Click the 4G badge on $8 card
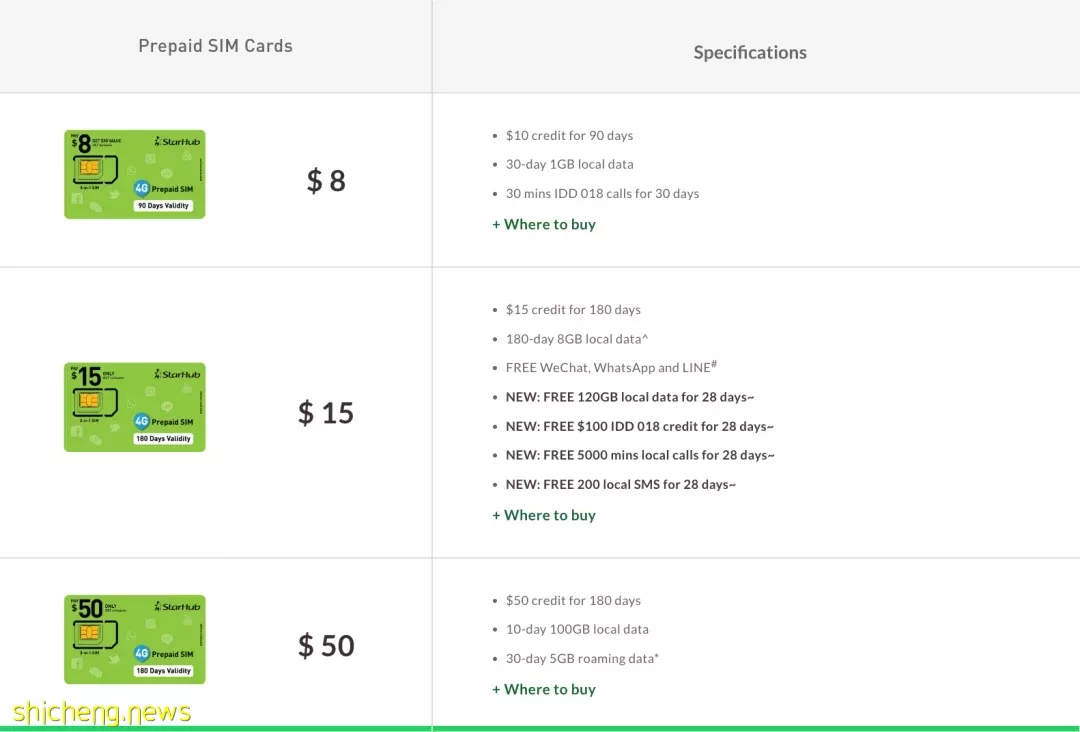 click(142, 188)
